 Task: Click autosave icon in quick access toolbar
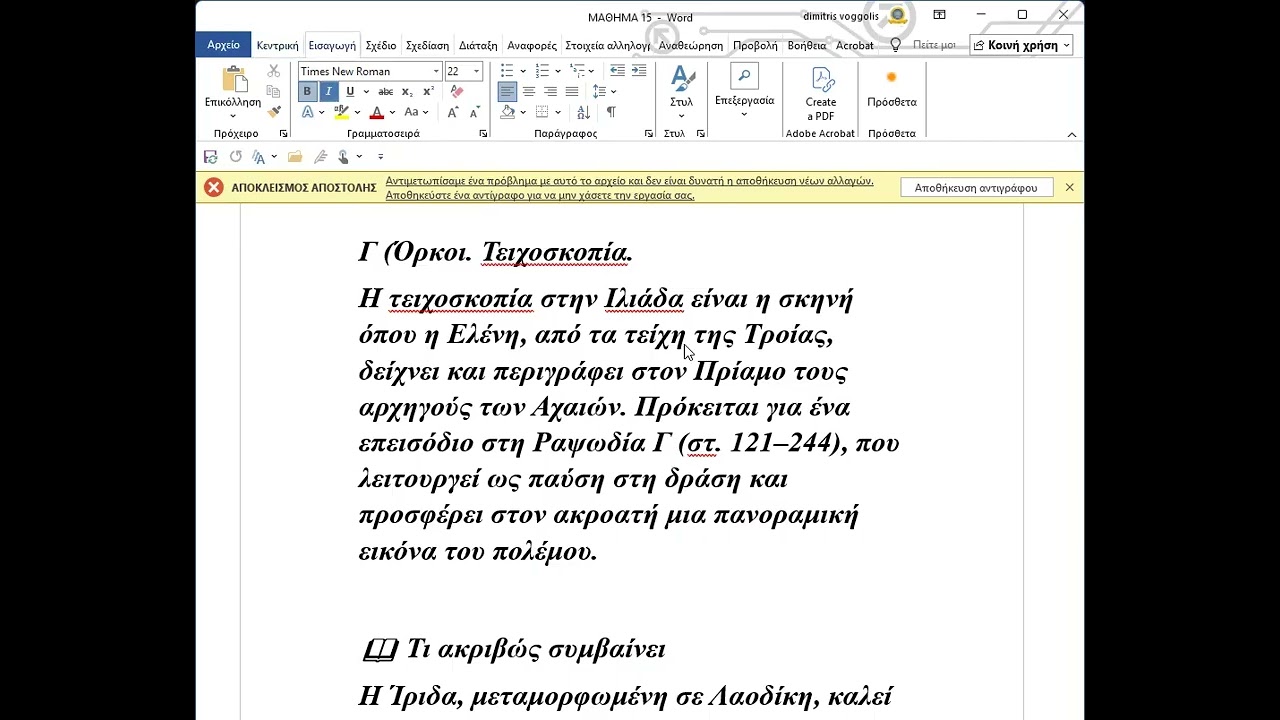coord(210,157)
